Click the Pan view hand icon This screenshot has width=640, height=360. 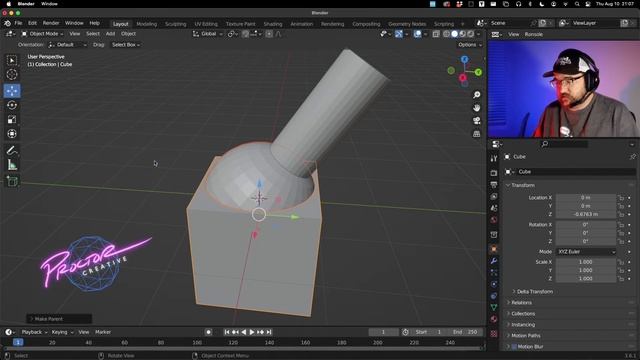476,108
